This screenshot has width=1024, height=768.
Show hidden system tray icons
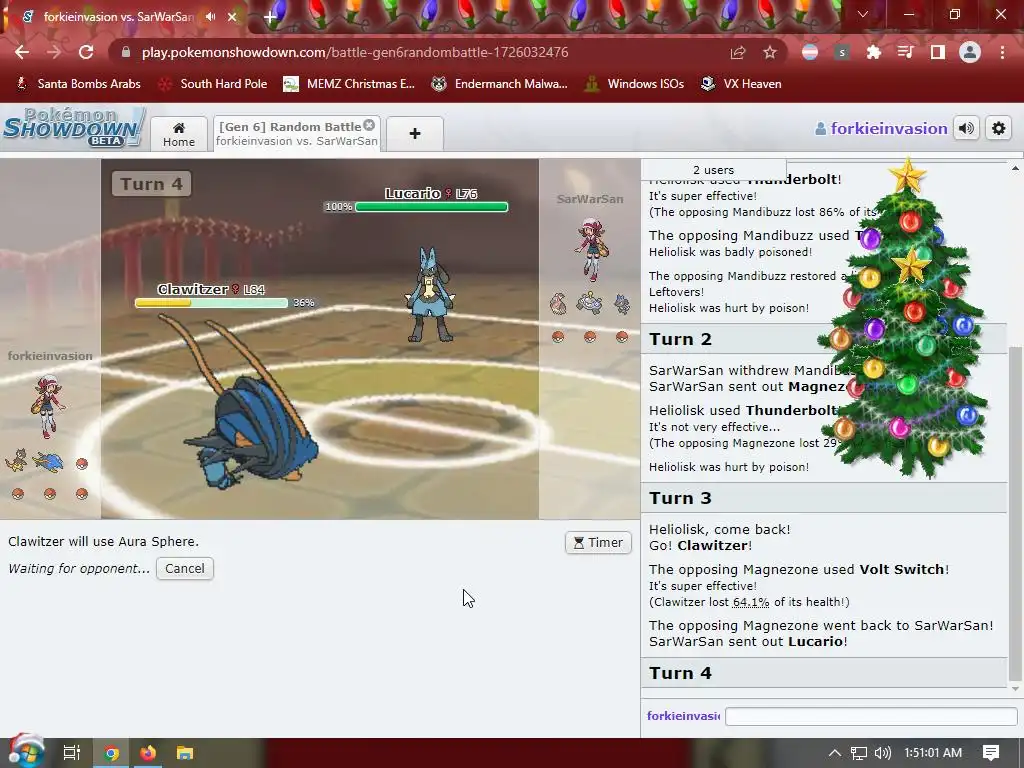835,753
